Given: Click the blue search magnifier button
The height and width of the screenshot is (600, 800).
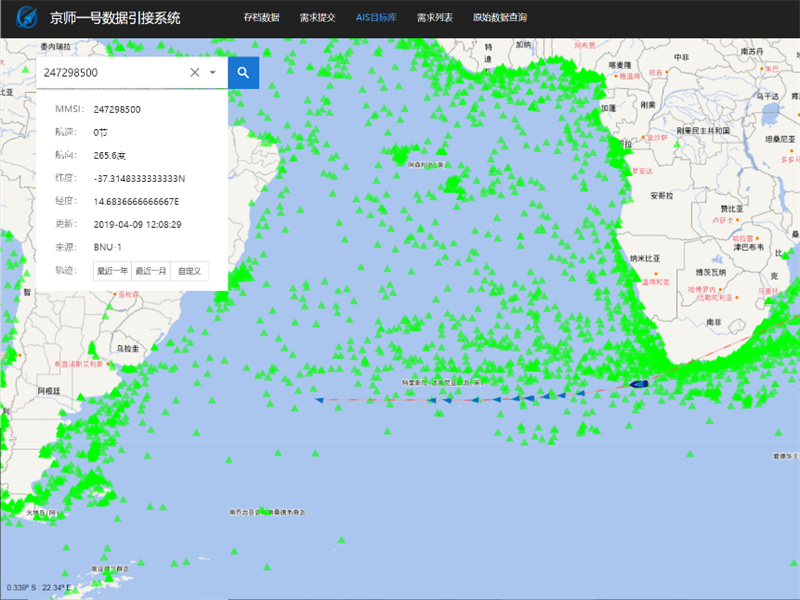Looking at the screenshot, I should (x=243, y=72).
